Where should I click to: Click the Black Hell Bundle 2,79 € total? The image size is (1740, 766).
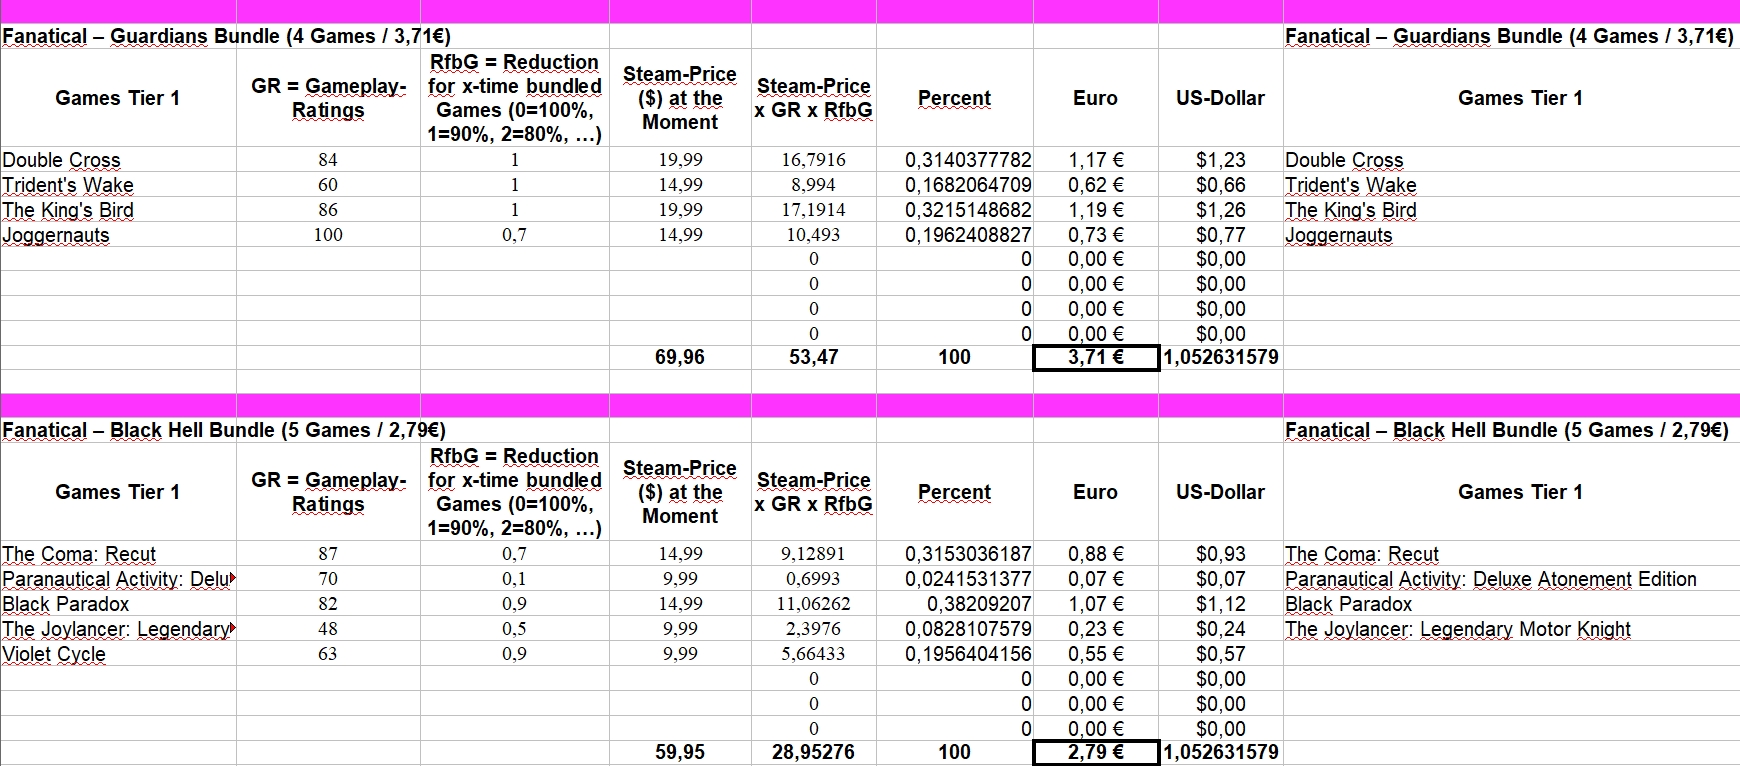tap(1095, 751)
